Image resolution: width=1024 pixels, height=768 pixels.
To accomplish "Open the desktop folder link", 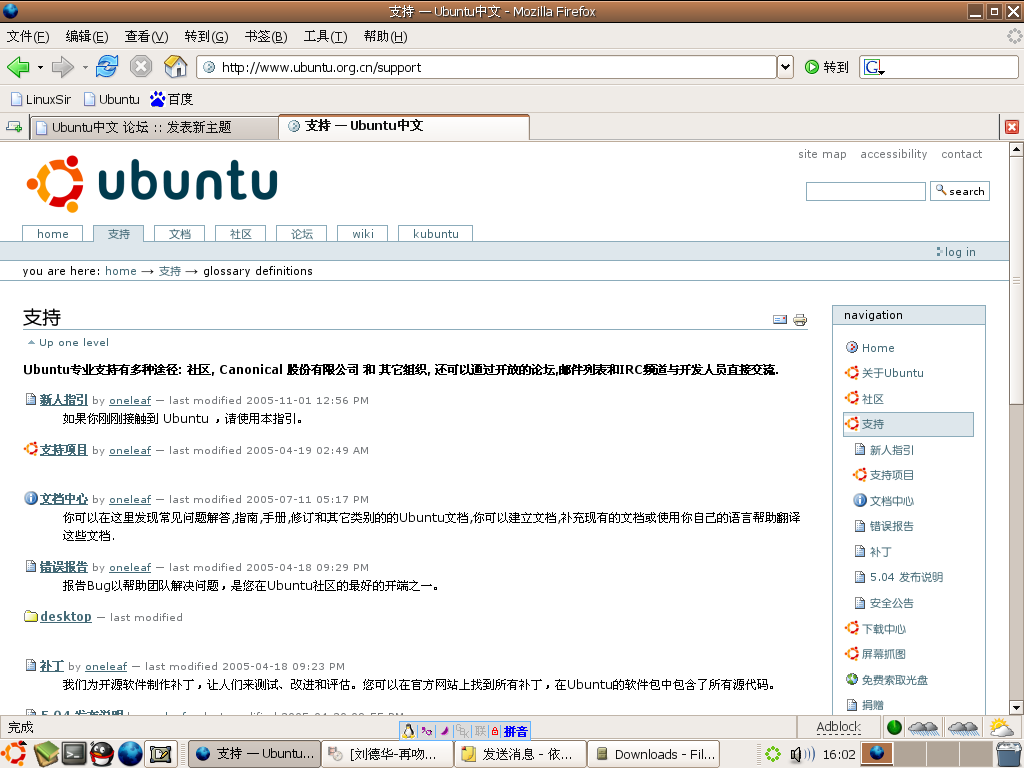I will coord(66,616).
